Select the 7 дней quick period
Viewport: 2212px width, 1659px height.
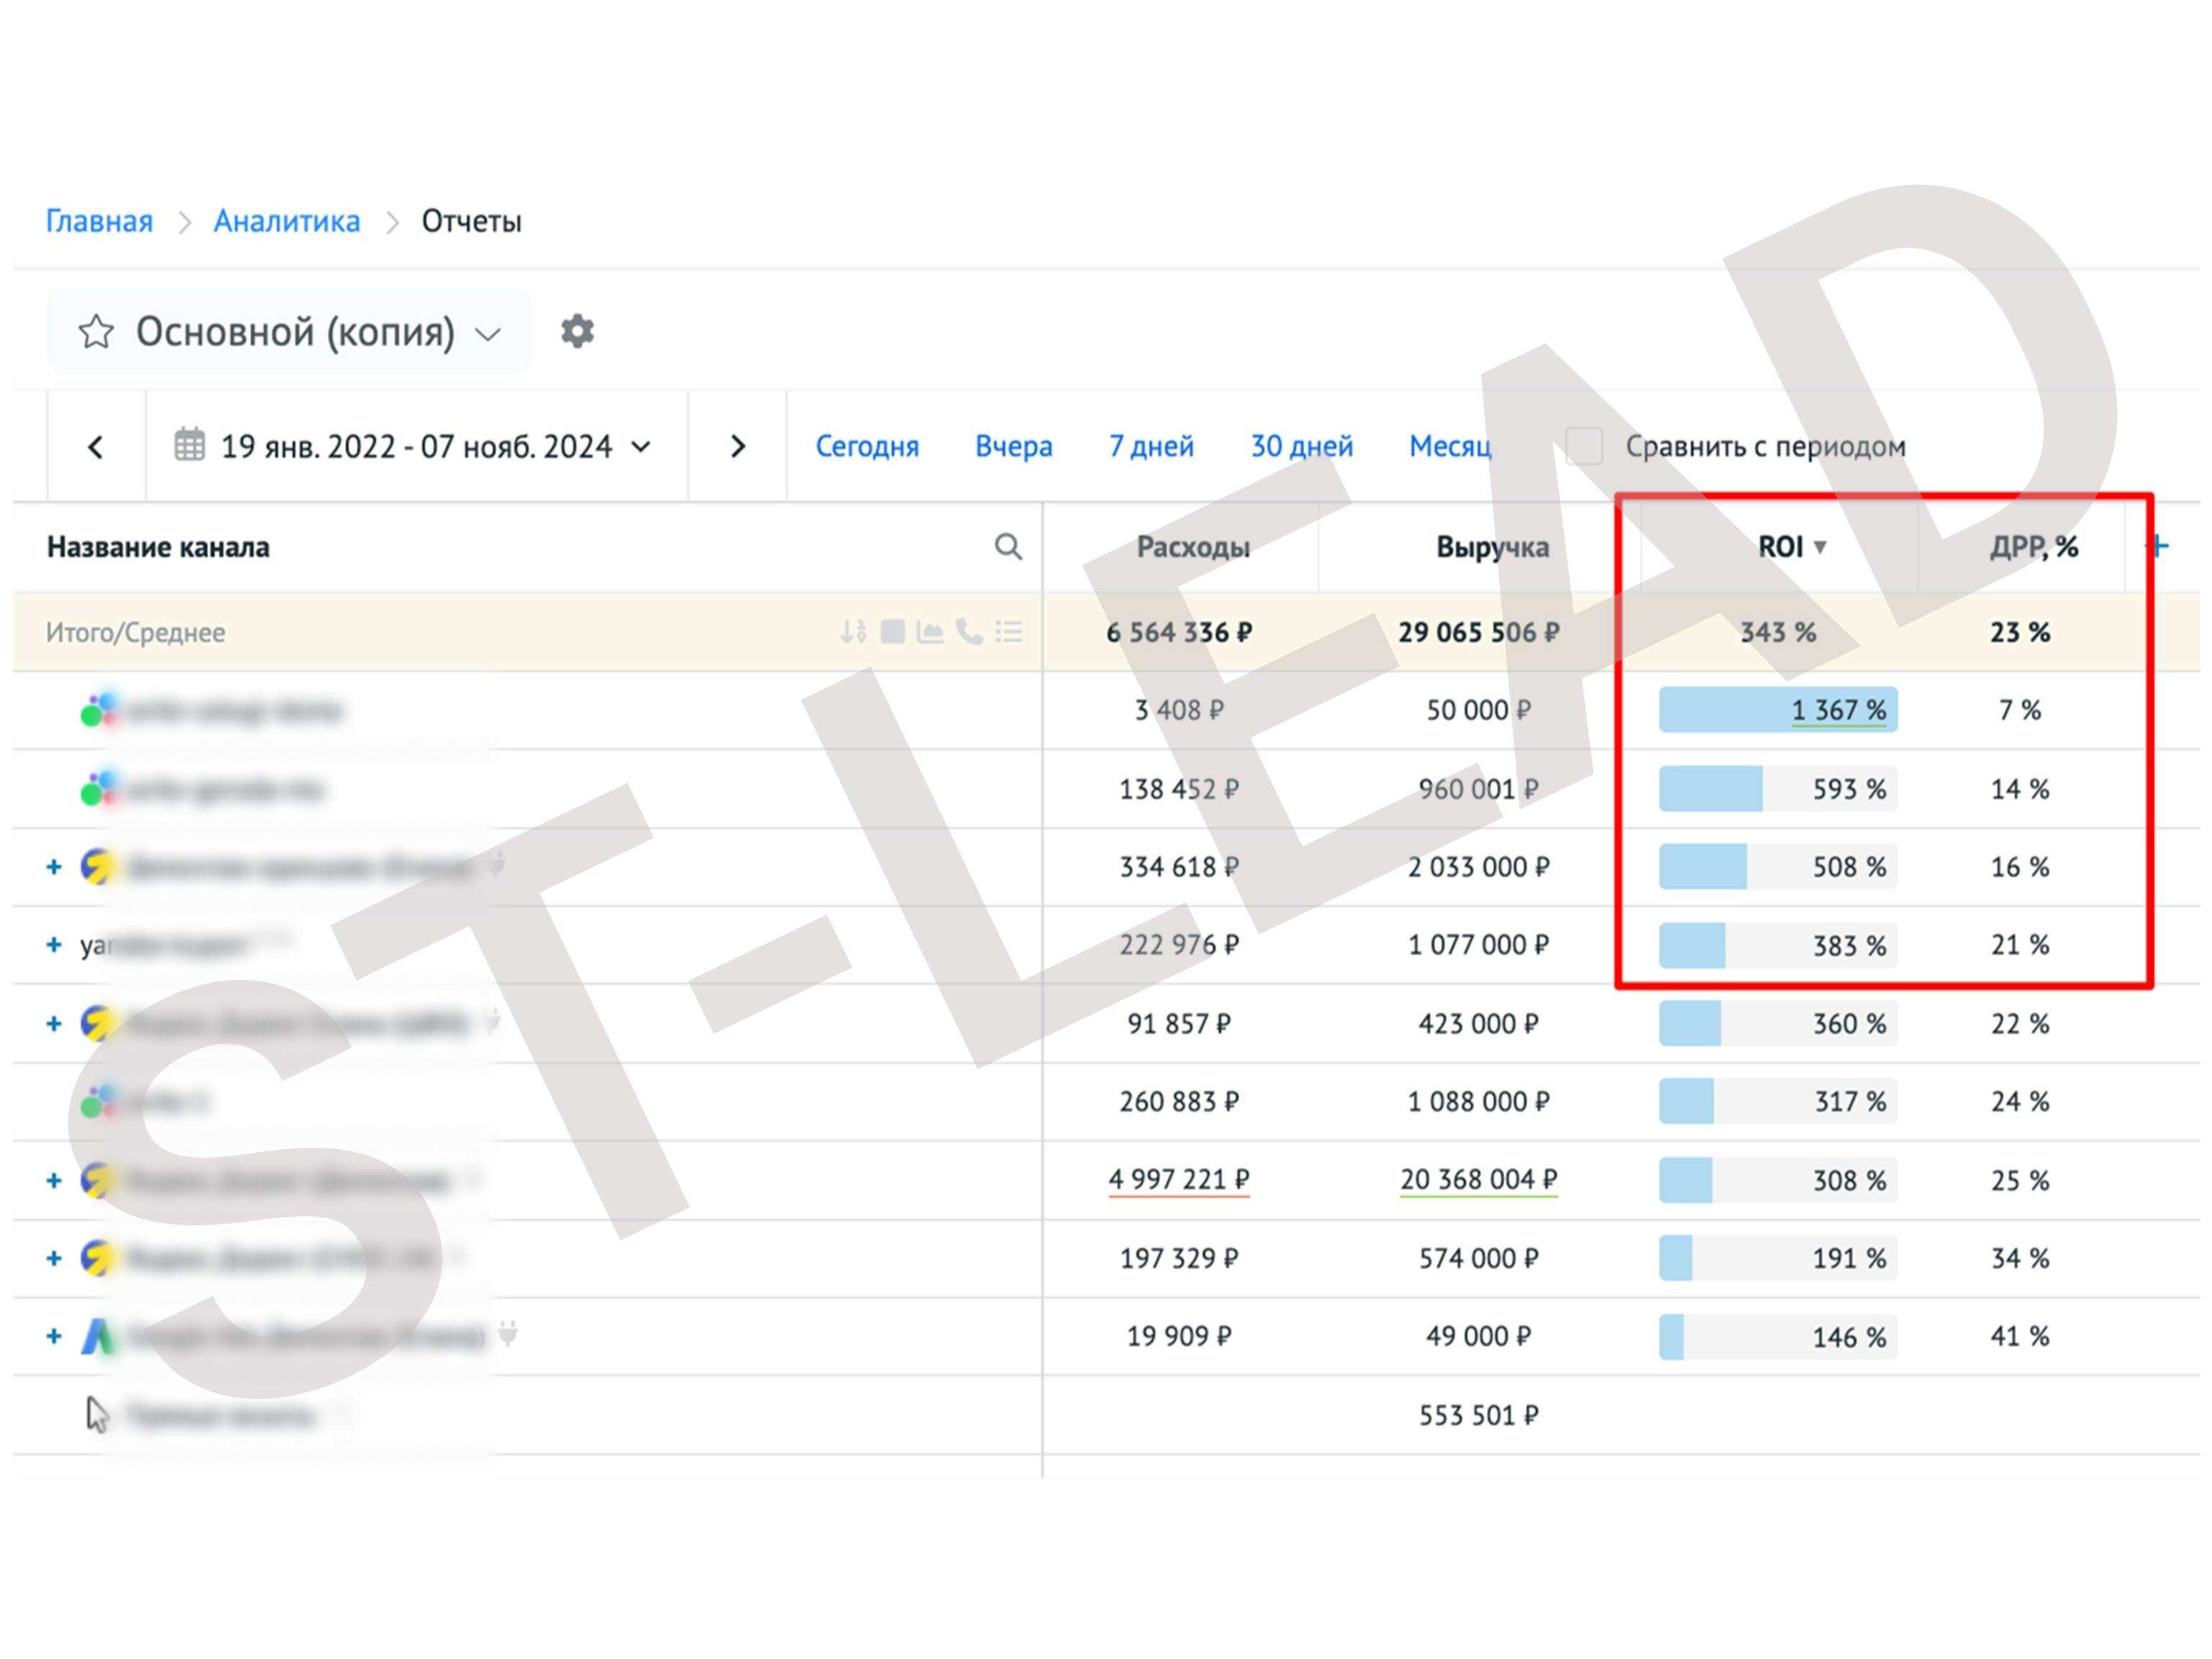click(x=1151, y=446)
